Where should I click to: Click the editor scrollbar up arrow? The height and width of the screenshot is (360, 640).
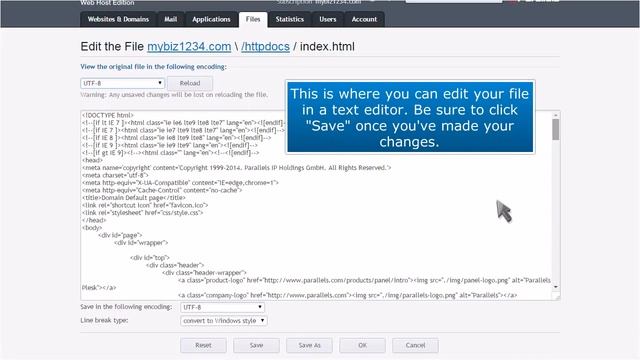tap(556, 115)
